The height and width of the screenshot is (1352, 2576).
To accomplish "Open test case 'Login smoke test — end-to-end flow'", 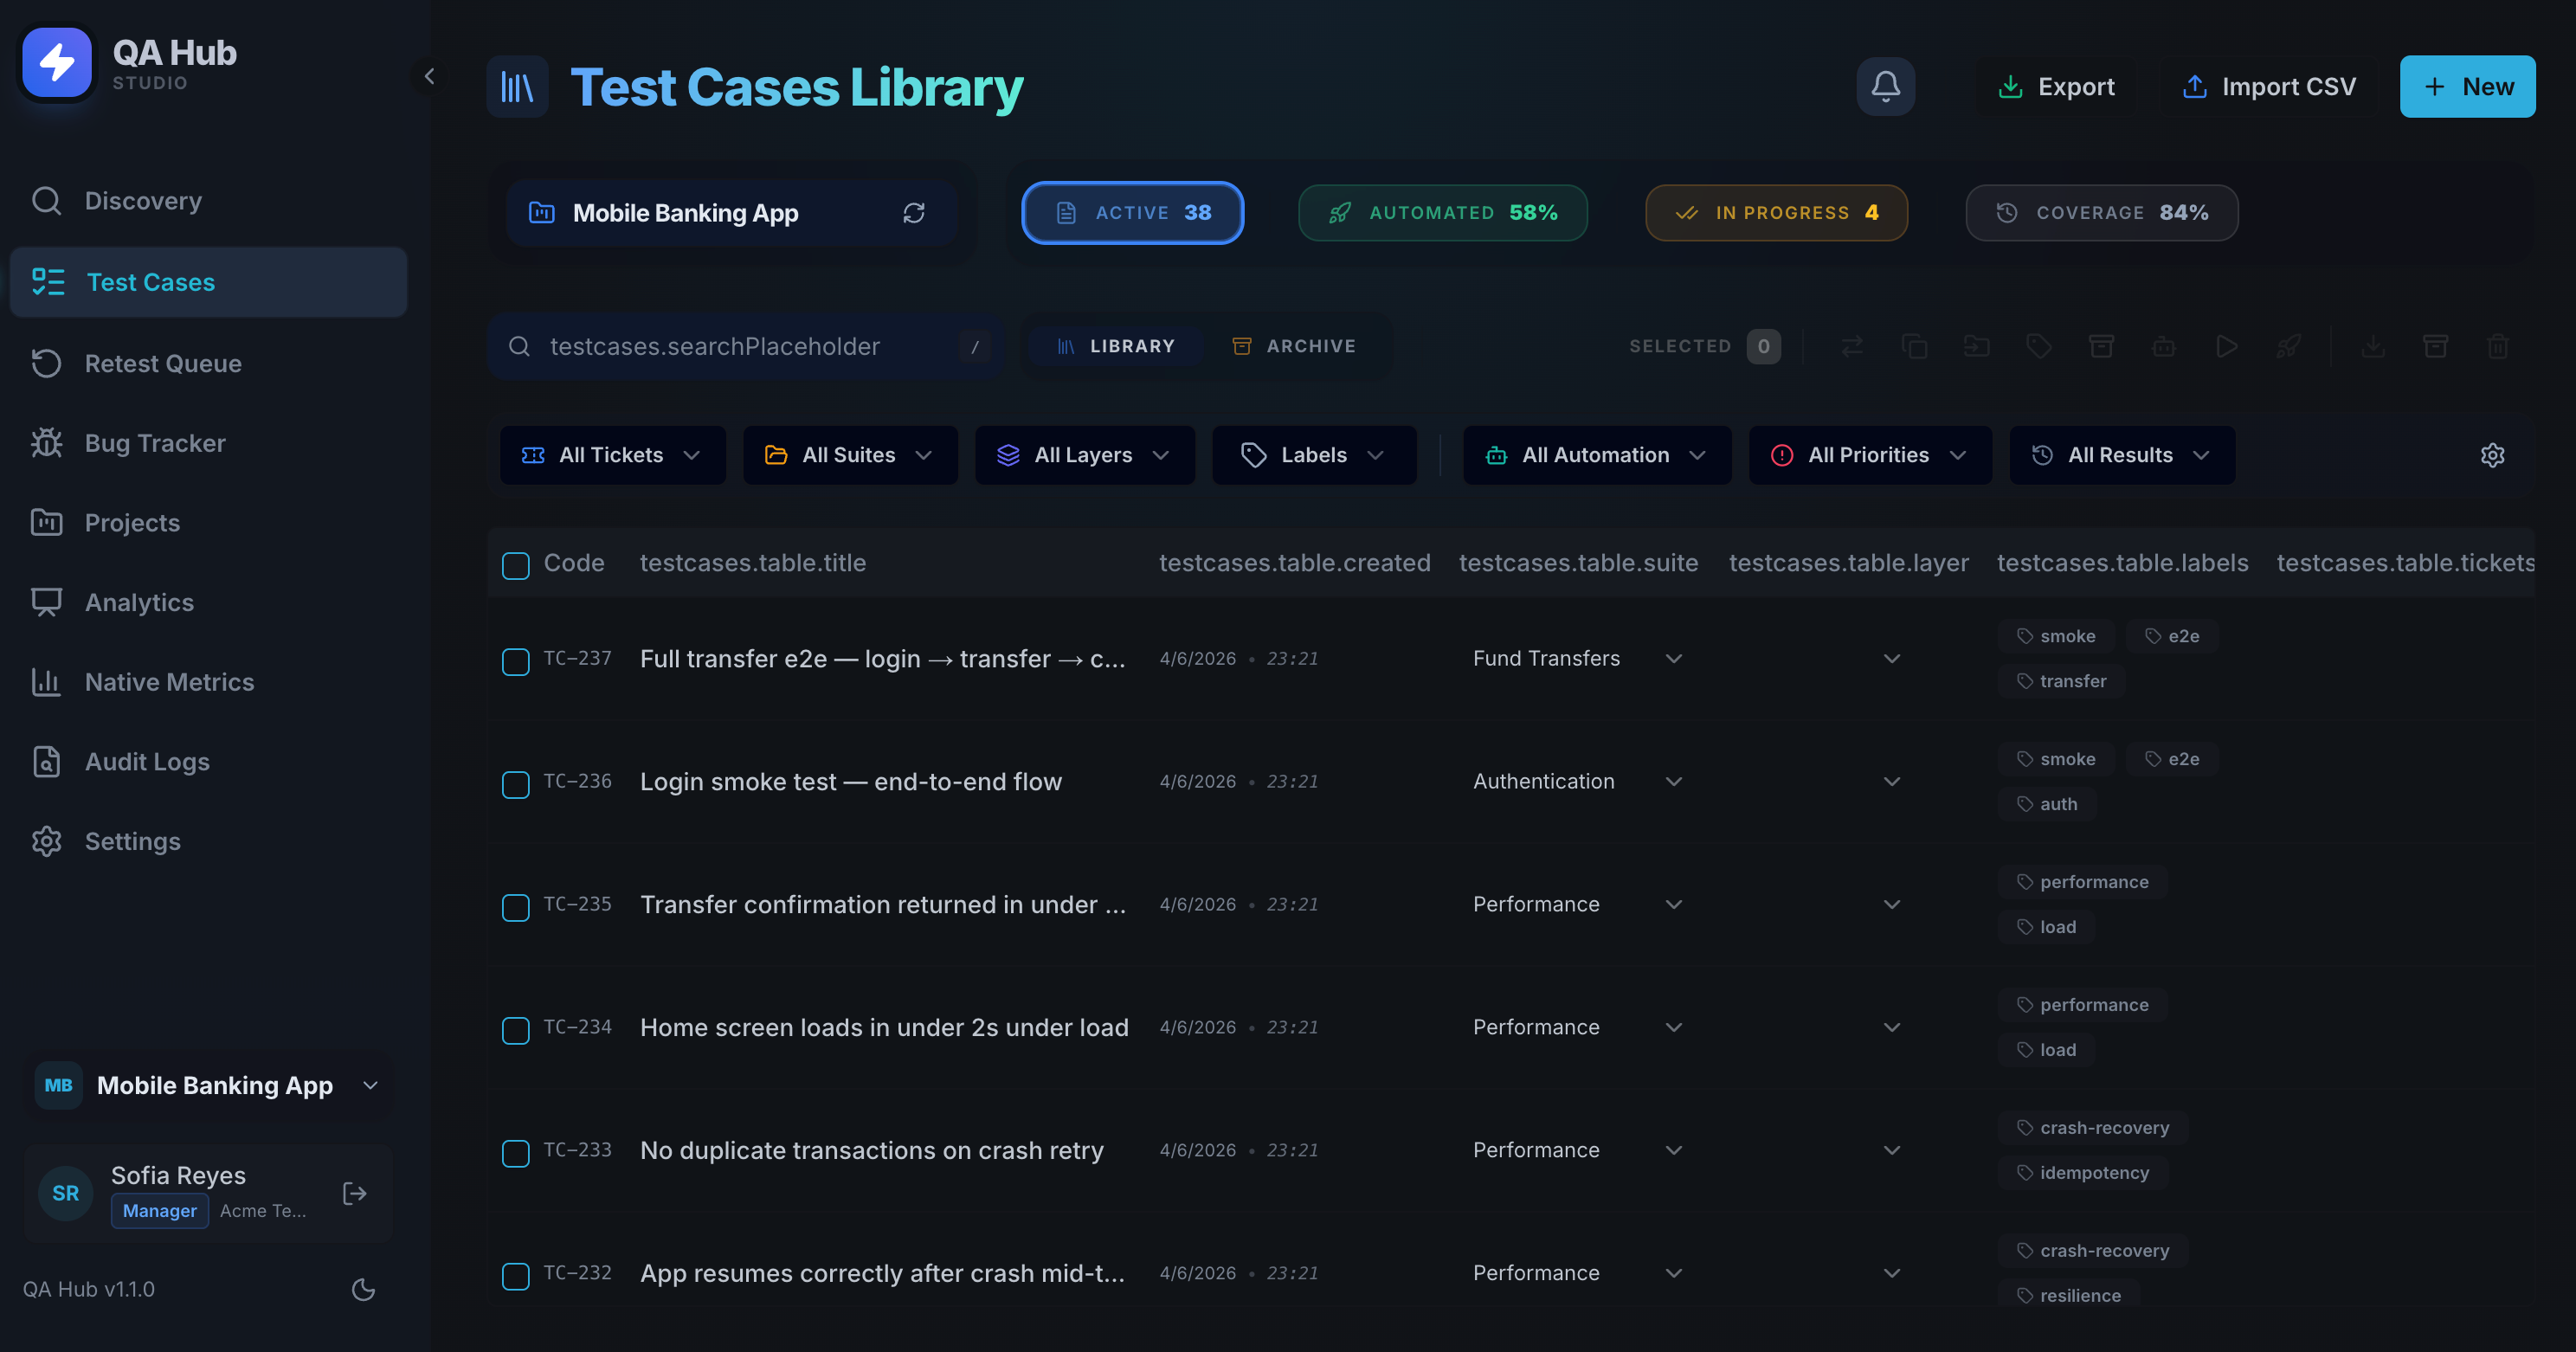I will pyautogui.click(x=850, y=782).
